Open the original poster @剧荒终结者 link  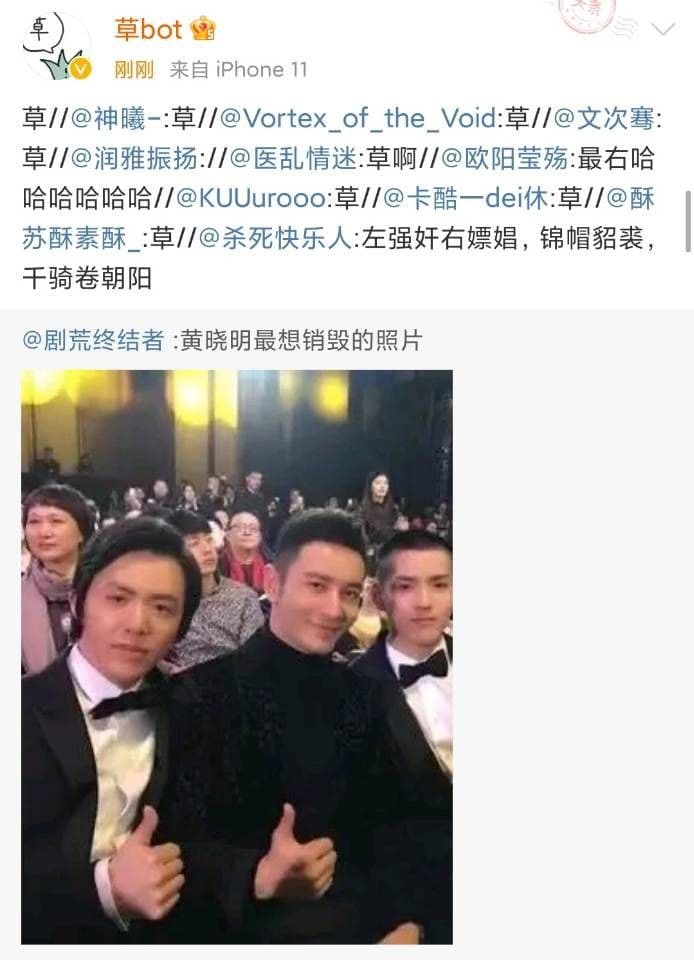[93, 340]
